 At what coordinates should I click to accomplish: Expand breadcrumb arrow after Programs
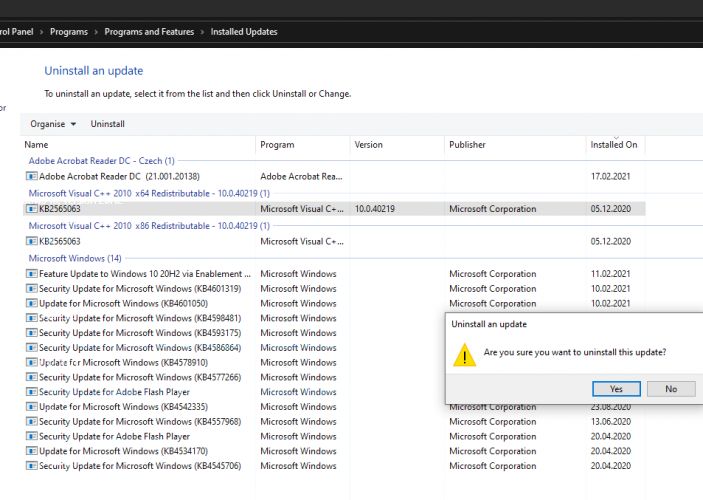(96, 32)
